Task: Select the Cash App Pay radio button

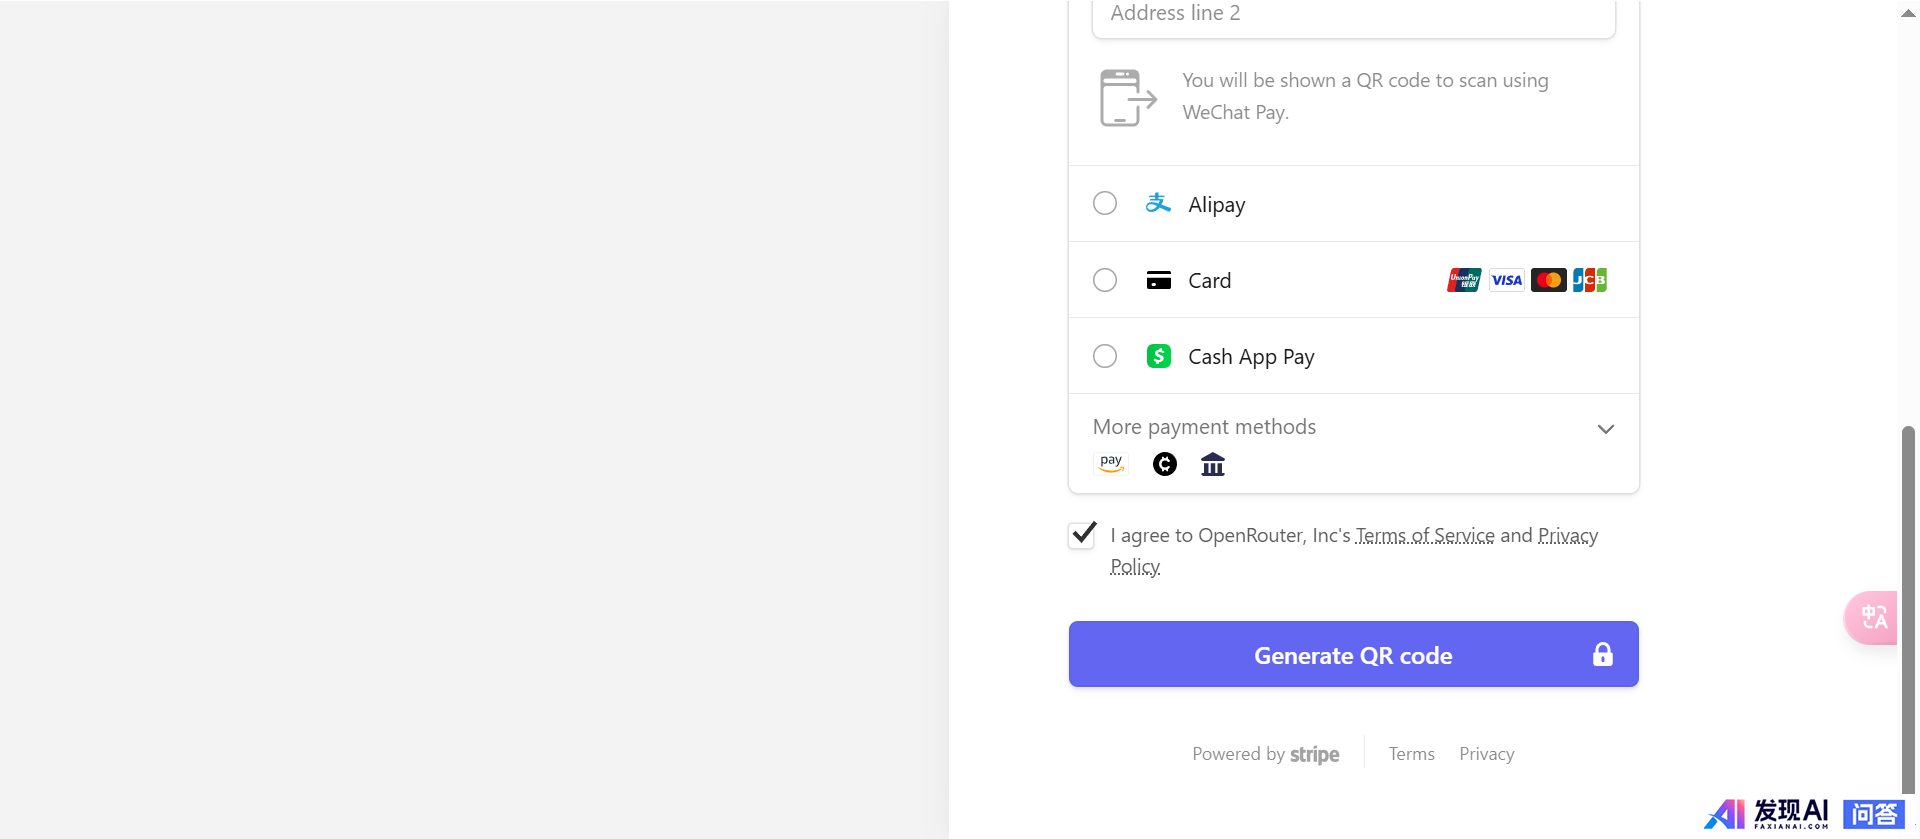Action: pos(1105,356)
